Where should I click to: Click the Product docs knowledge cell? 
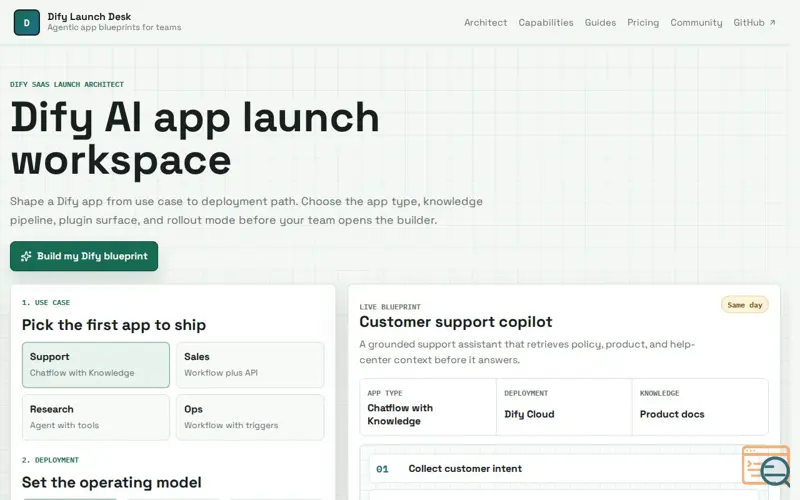click(700, 407)
